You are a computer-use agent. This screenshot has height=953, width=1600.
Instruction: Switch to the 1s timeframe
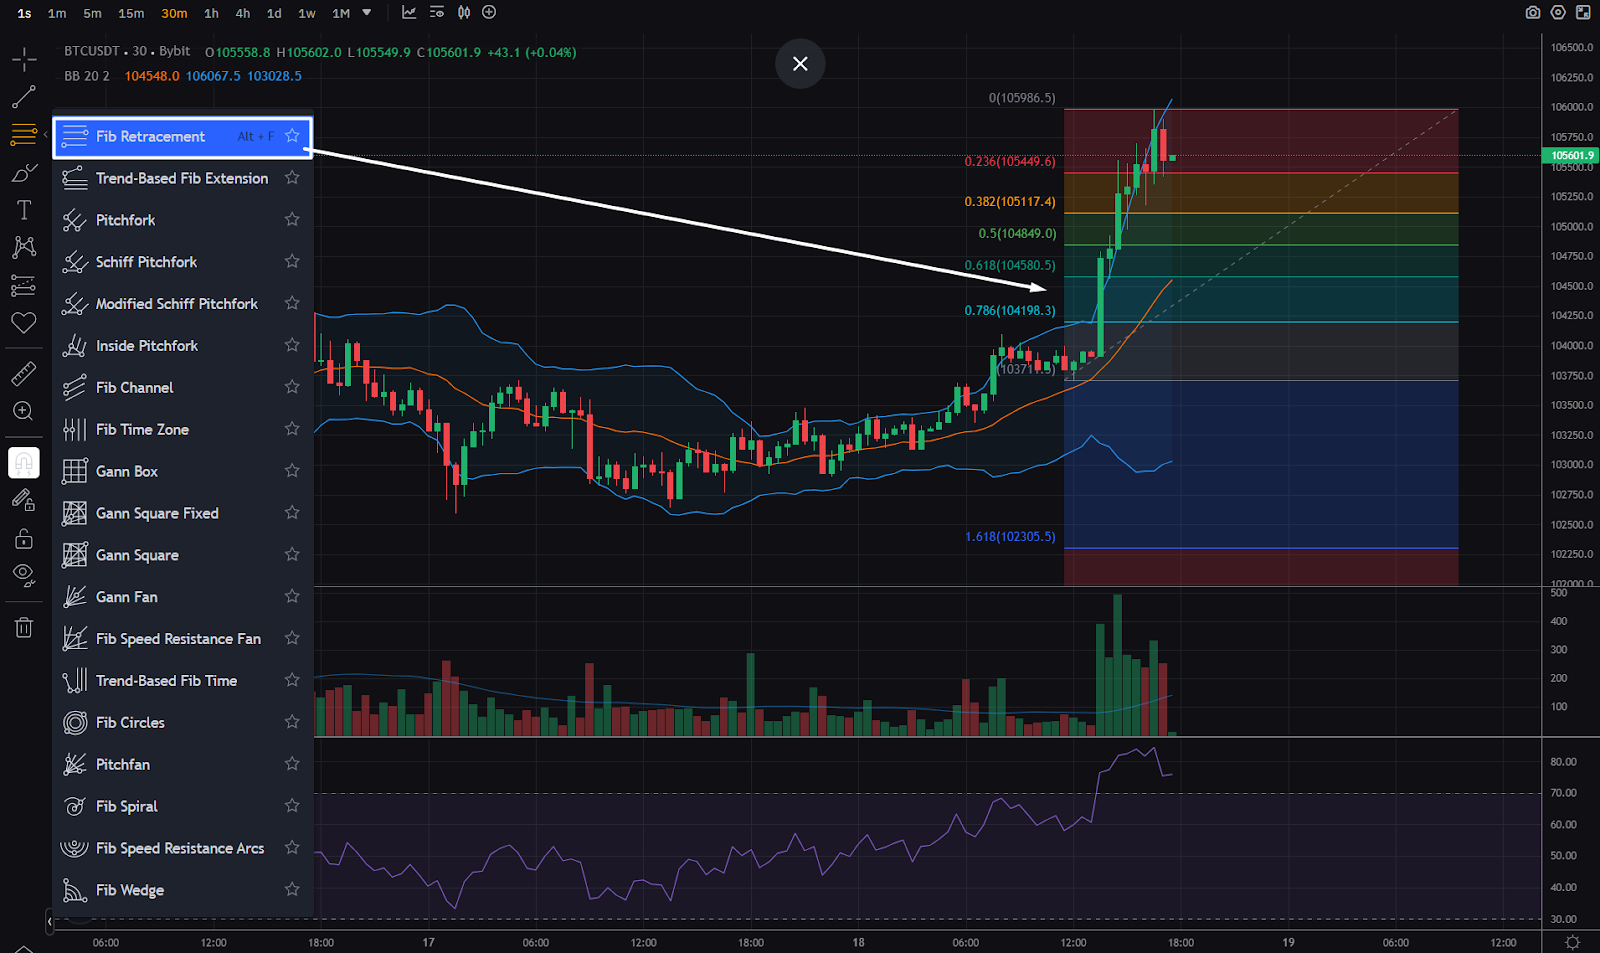(x=24, y=13)
